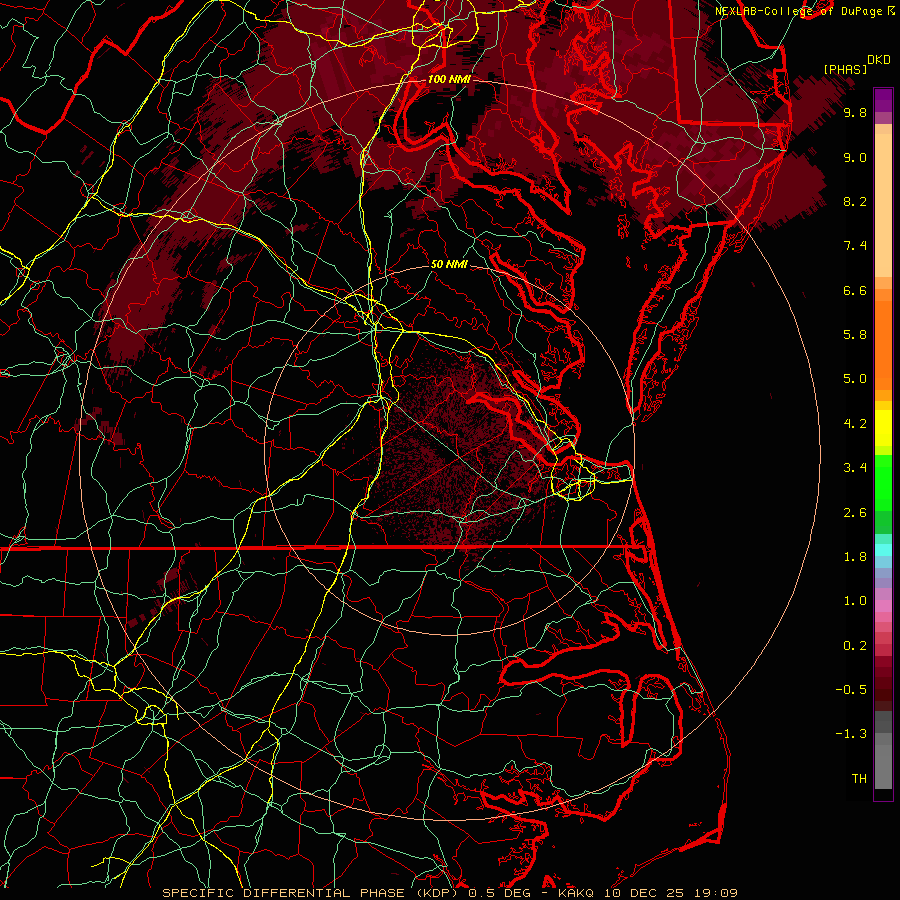Click the 50 NMI range ring label
900x900 pixels.
(449, 264)
